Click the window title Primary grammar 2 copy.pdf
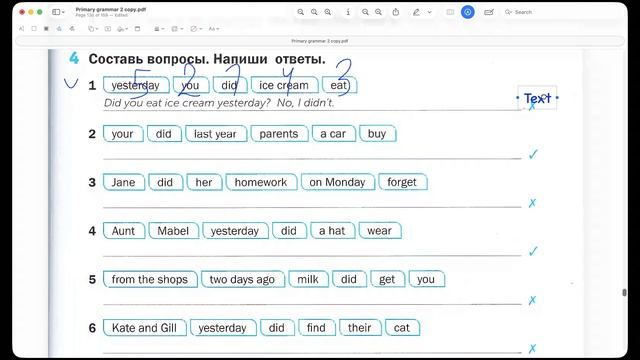Image resolution: width=640 pixels, height=360 pixels. tap(111, 9)
